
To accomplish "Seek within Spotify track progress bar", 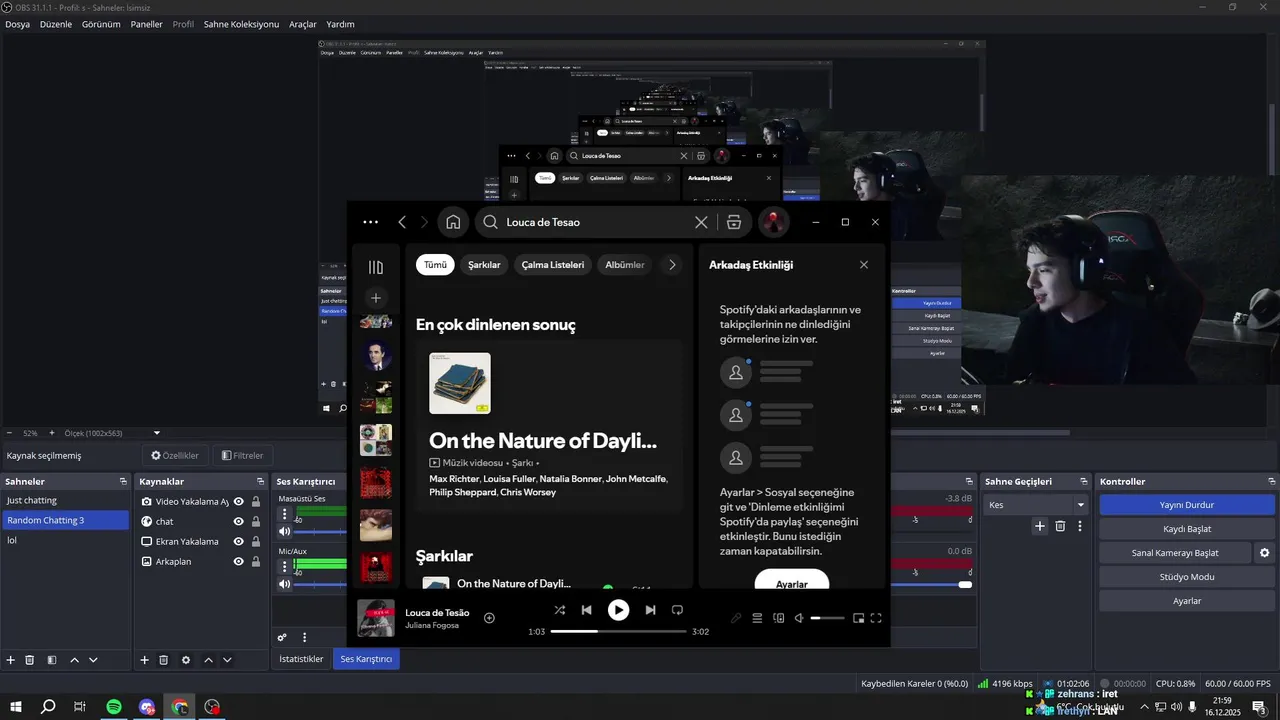I will tap(618, 632).
